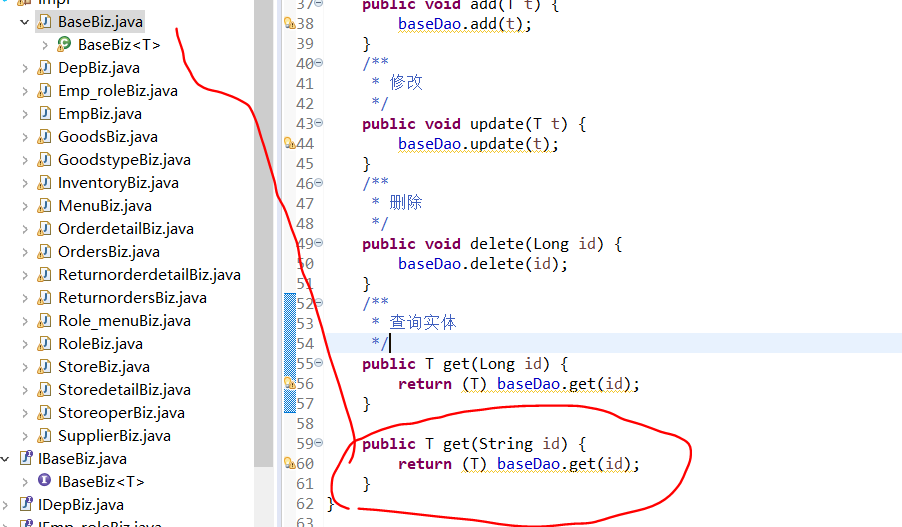Fold the get(String id) method at line 59

coord(319,442)
